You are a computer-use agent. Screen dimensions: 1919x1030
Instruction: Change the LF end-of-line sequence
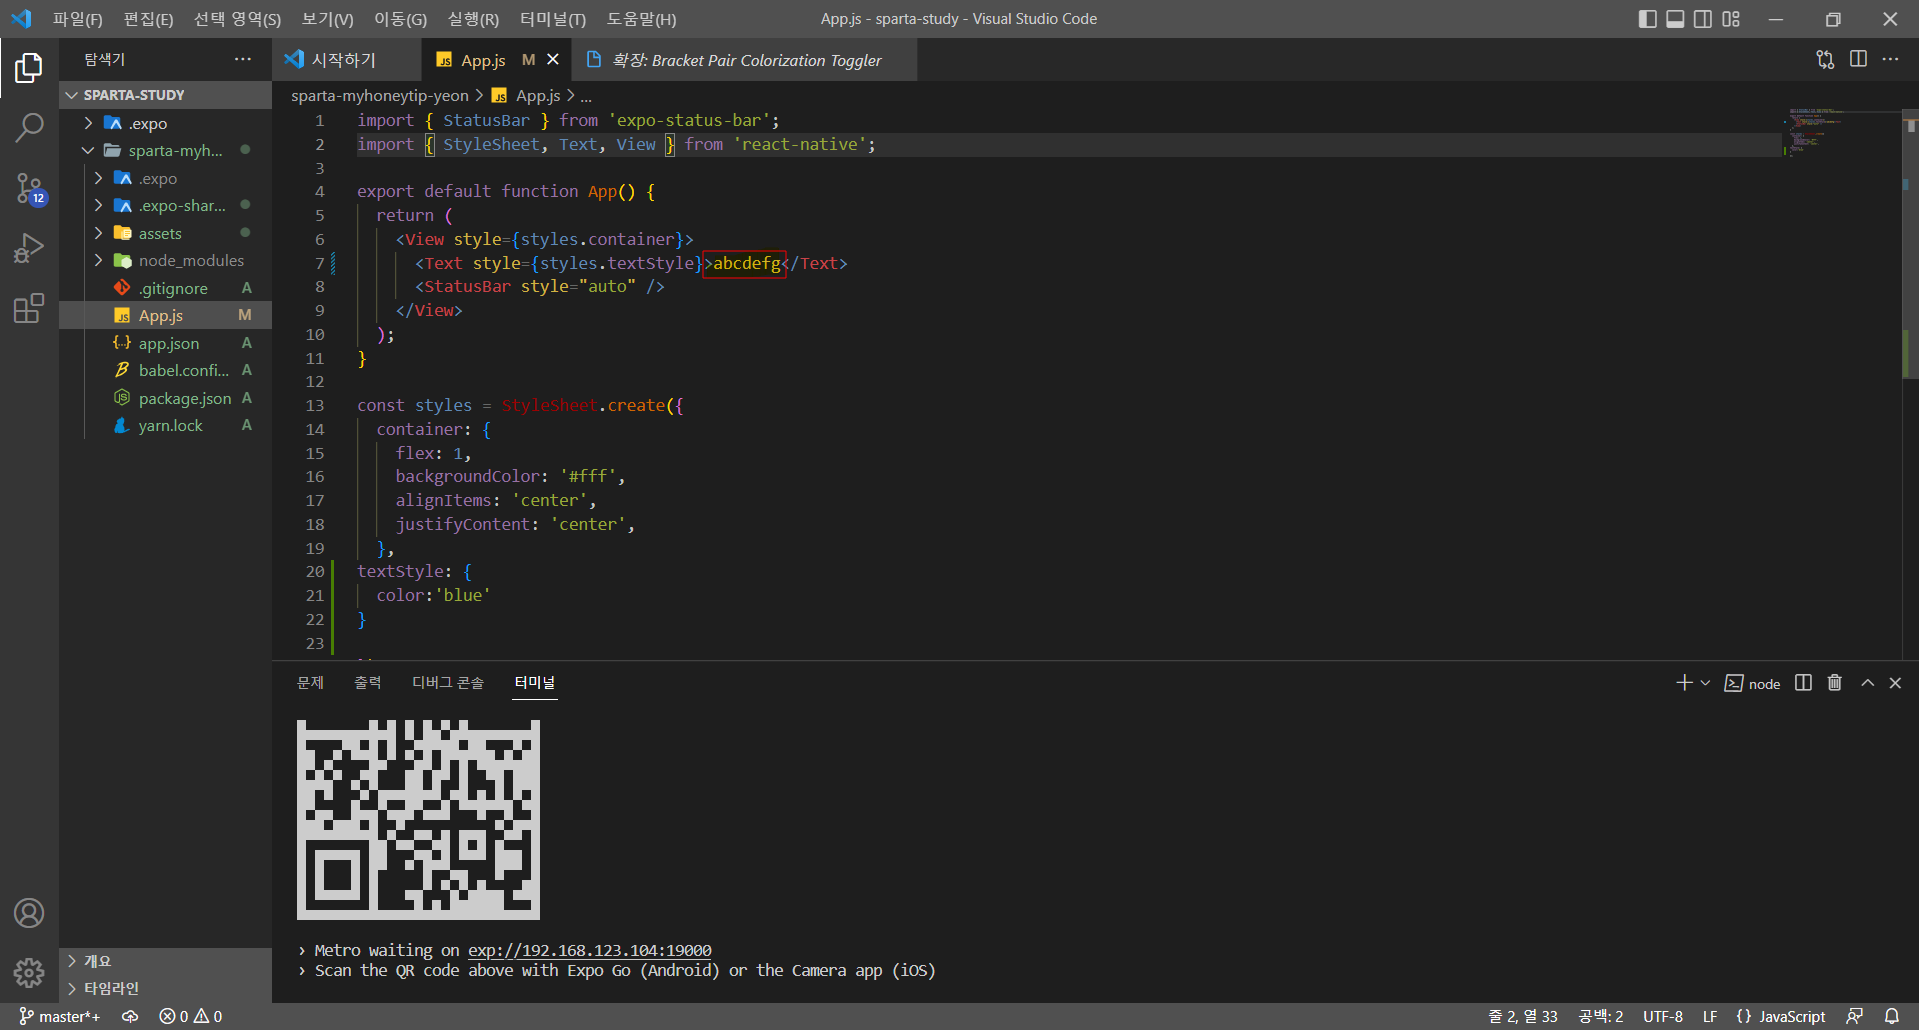1710,1016
